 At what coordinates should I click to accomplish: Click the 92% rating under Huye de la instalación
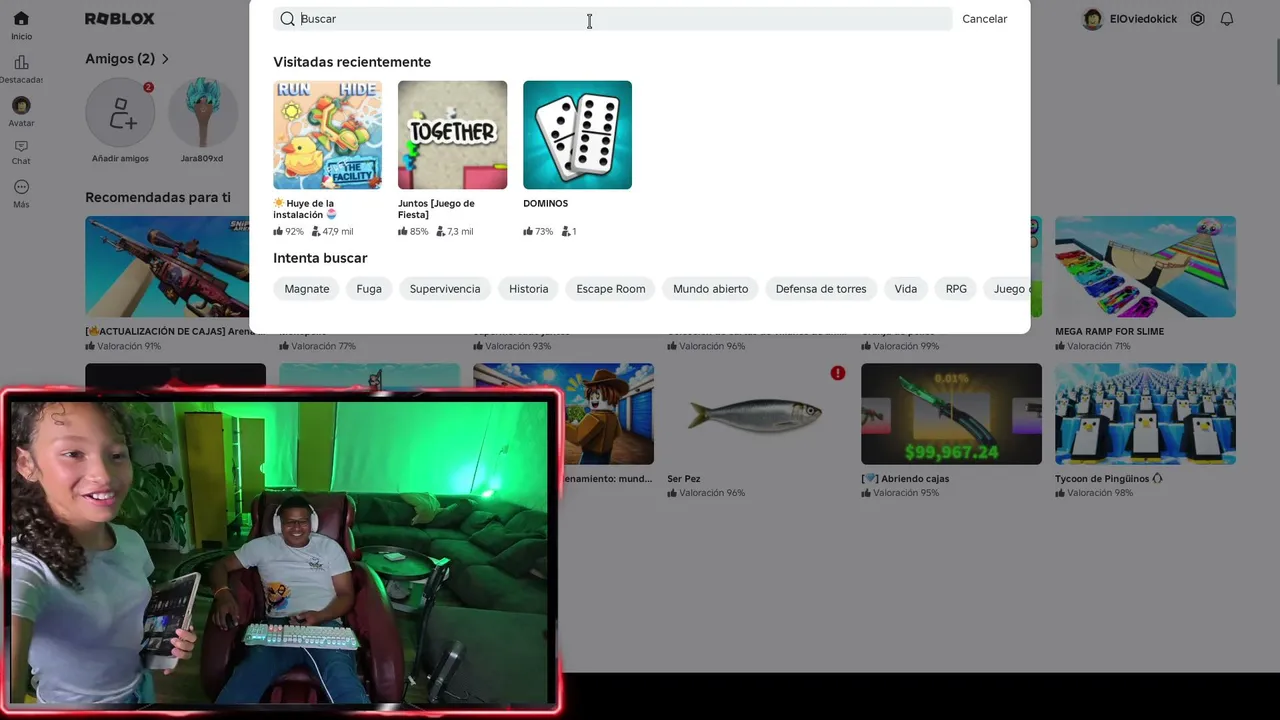coord(288,231)
